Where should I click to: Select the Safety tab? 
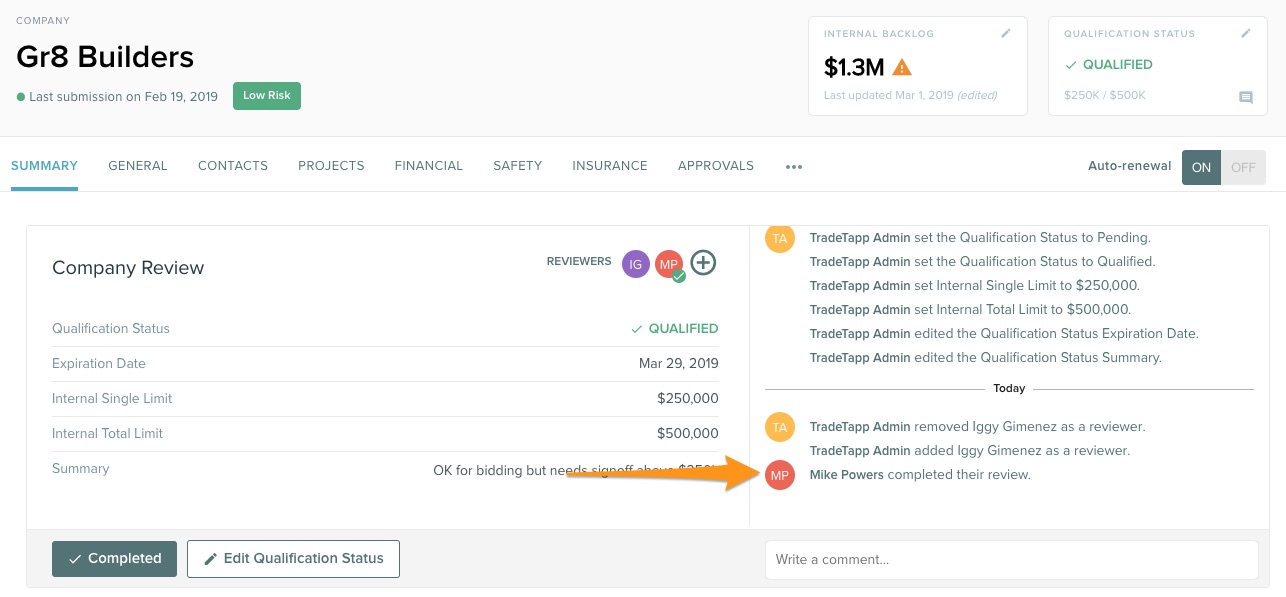pos(517,166)
